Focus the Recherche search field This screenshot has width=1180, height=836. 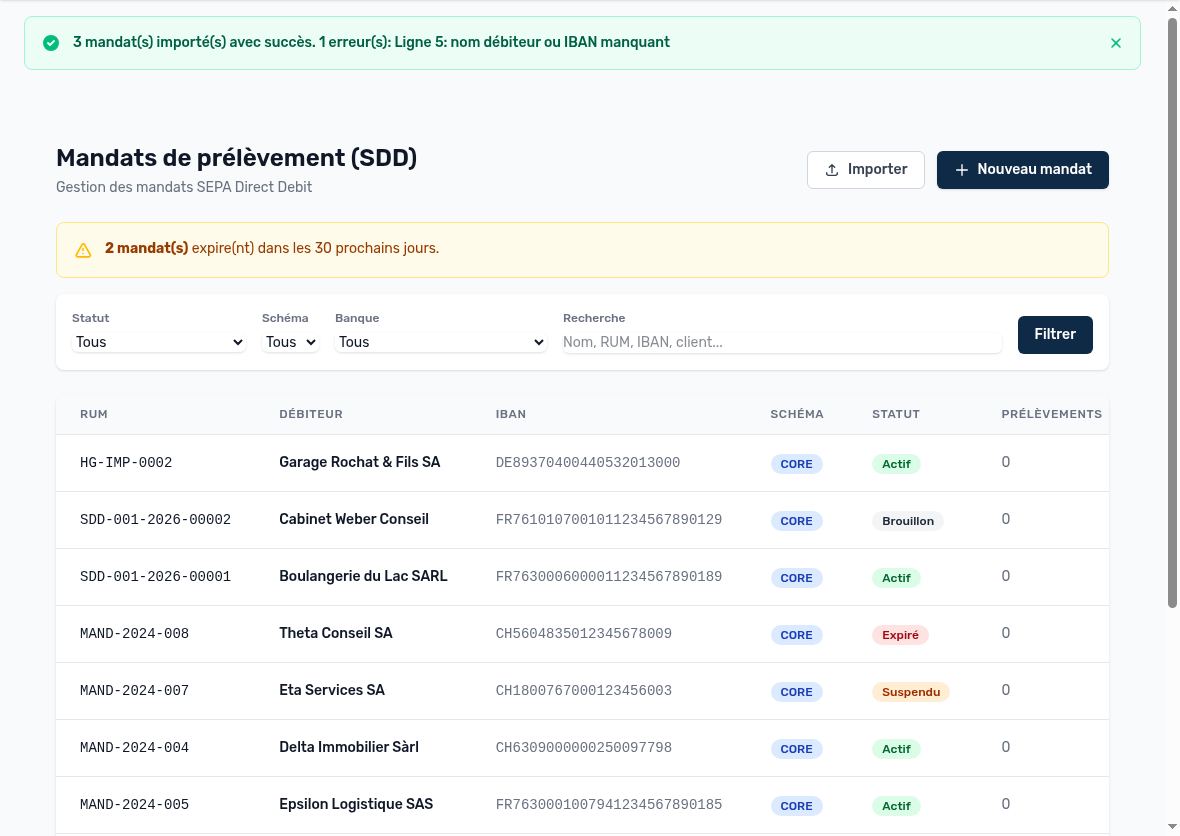(x=782, y=342)
